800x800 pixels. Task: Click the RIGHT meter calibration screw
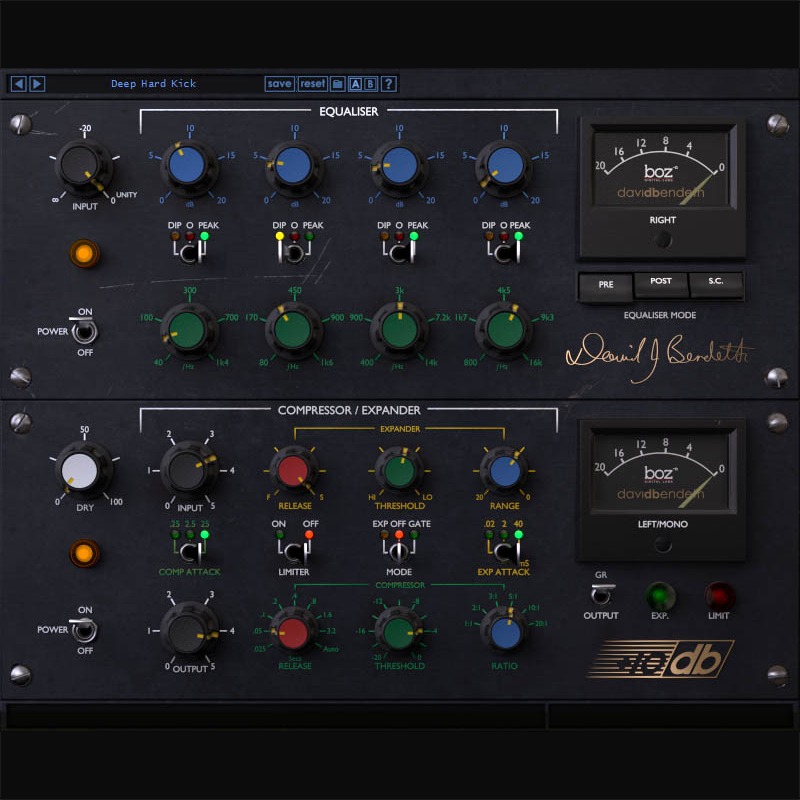click(x=662, y=239)
